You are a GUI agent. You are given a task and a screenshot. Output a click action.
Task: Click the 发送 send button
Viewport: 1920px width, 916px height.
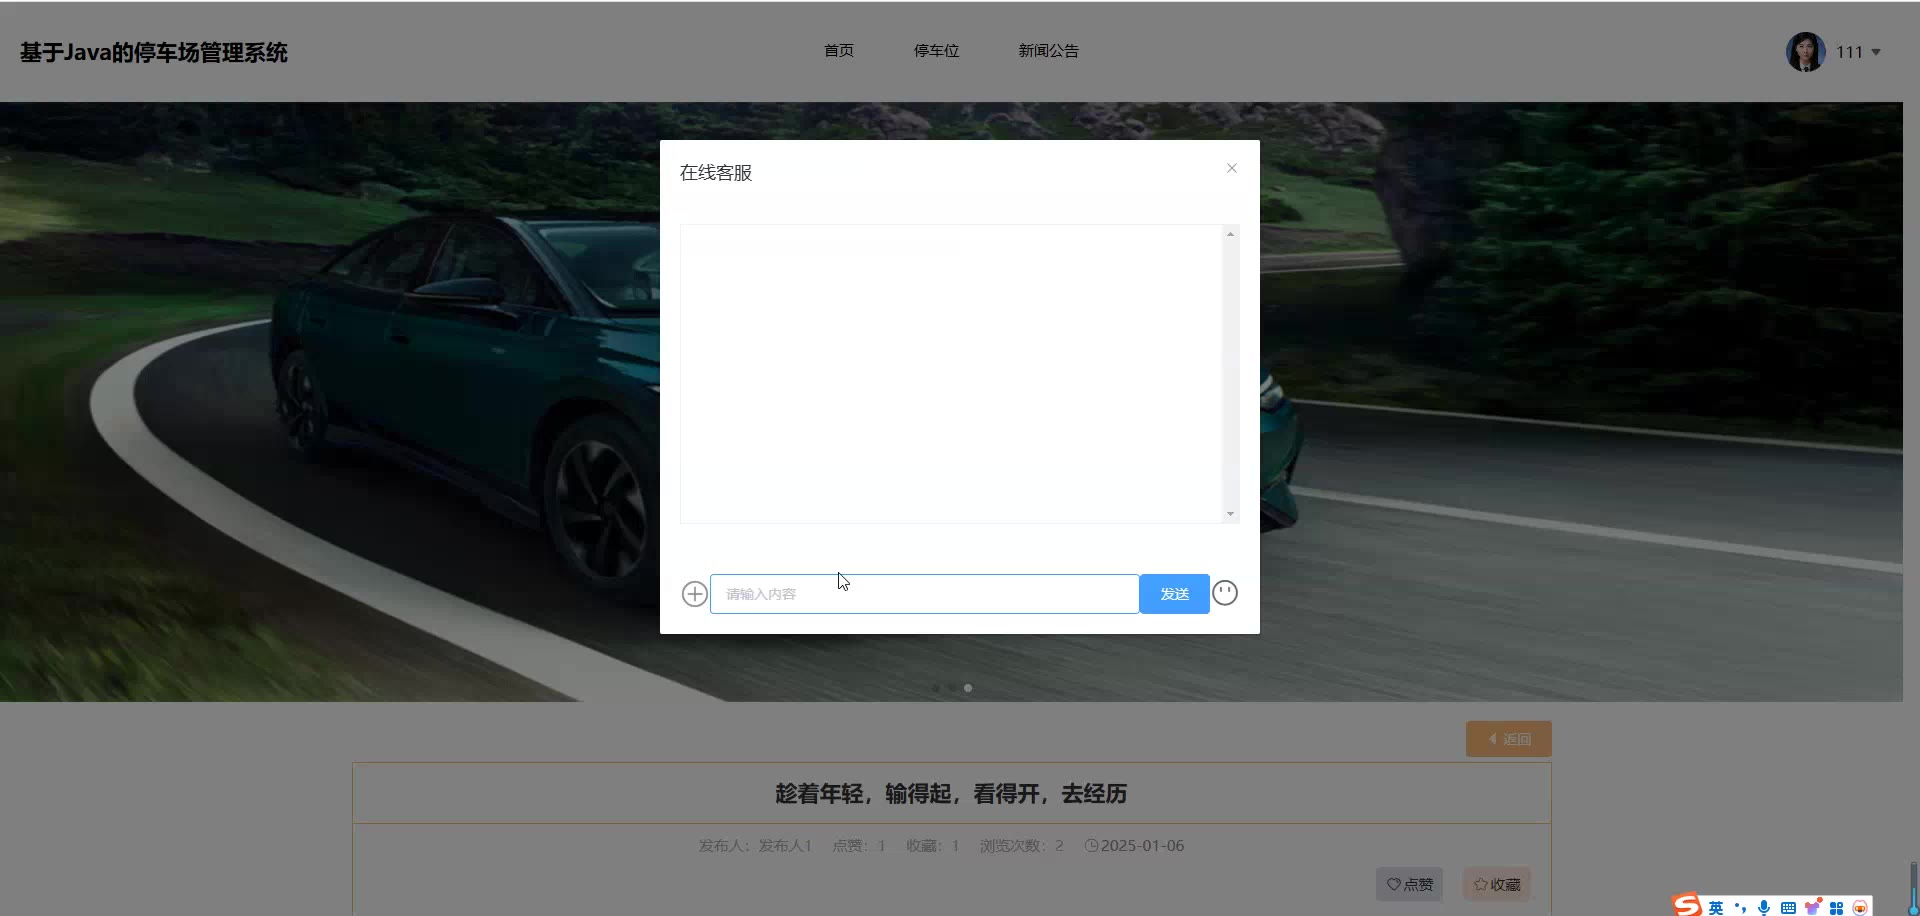[x=1174, y=594]
